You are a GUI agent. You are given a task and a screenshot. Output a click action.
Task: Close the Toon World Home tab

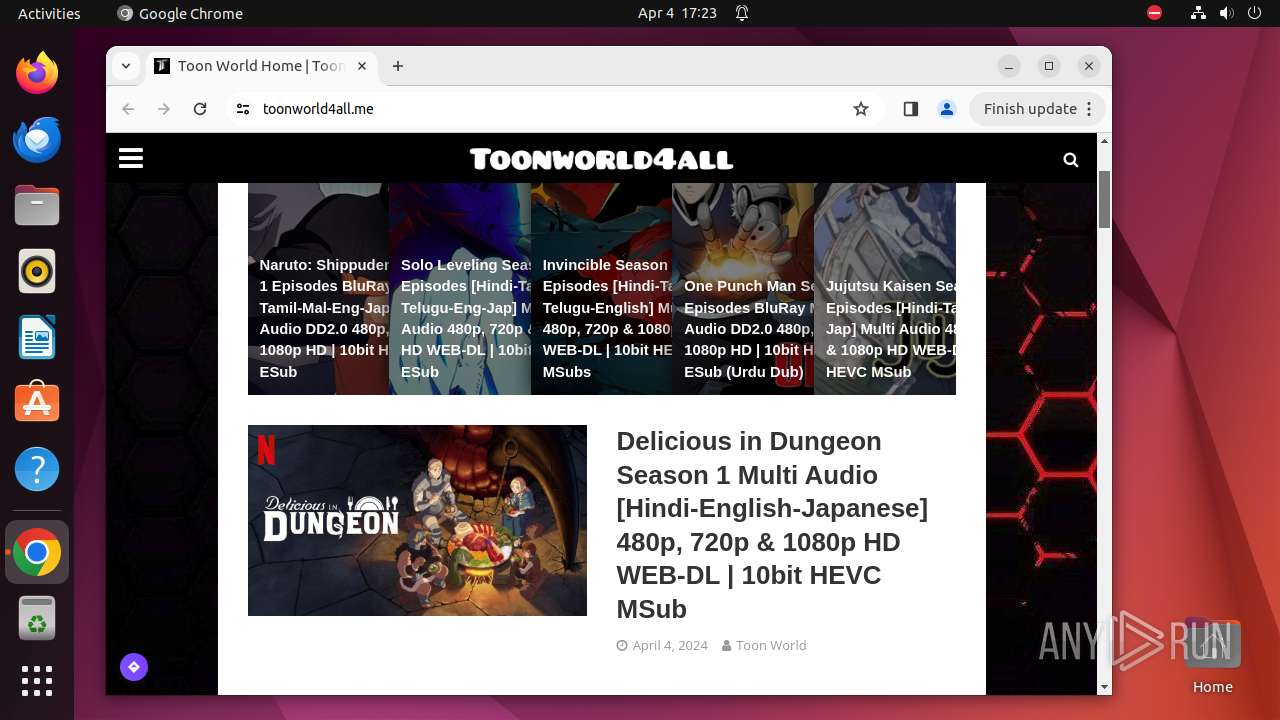tap(362, 66)
